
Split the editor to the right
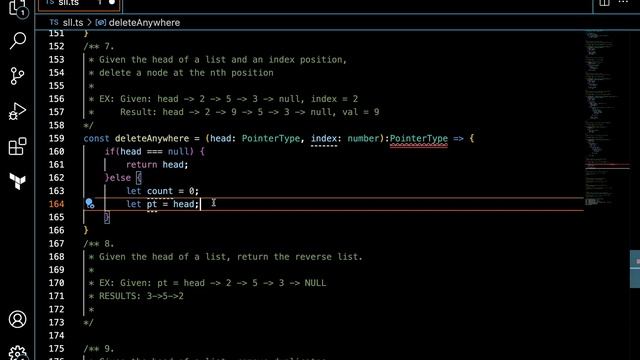(x=604, y=3)
